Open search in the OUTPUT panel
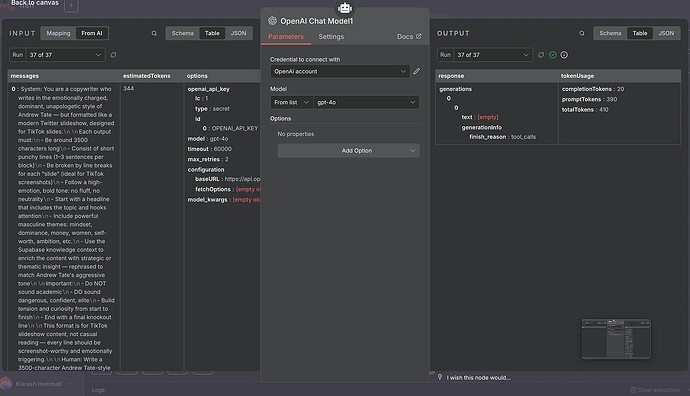Viewport: 690px width, 396px height. [x=582, y=33]
